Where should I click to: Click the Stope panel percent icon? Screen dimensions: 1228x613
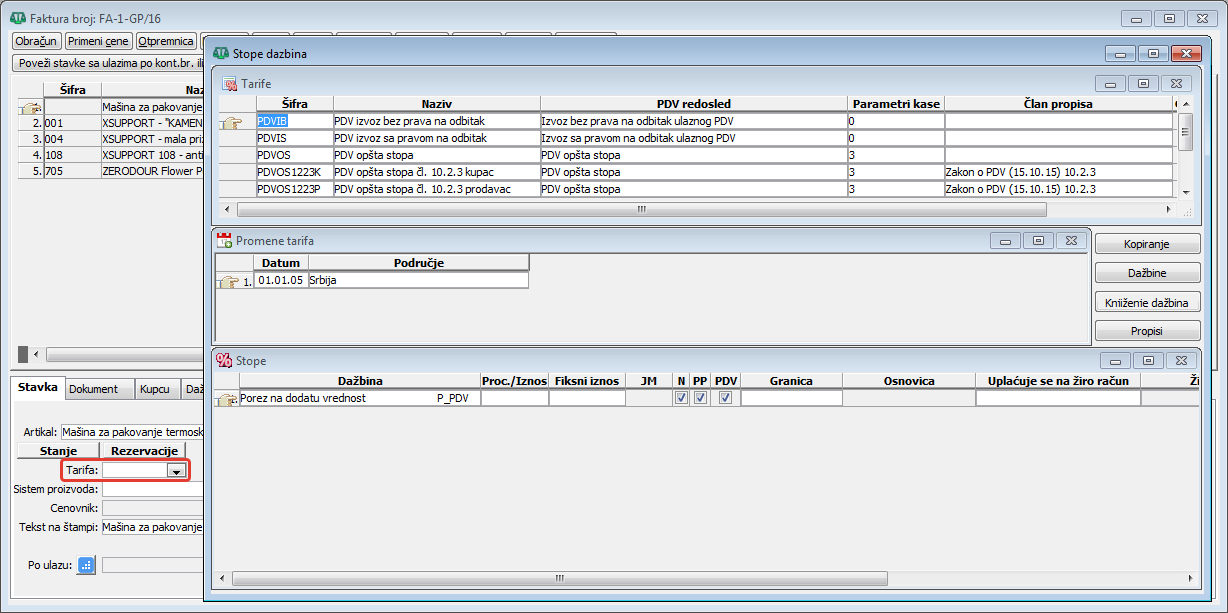pos(224,360)
